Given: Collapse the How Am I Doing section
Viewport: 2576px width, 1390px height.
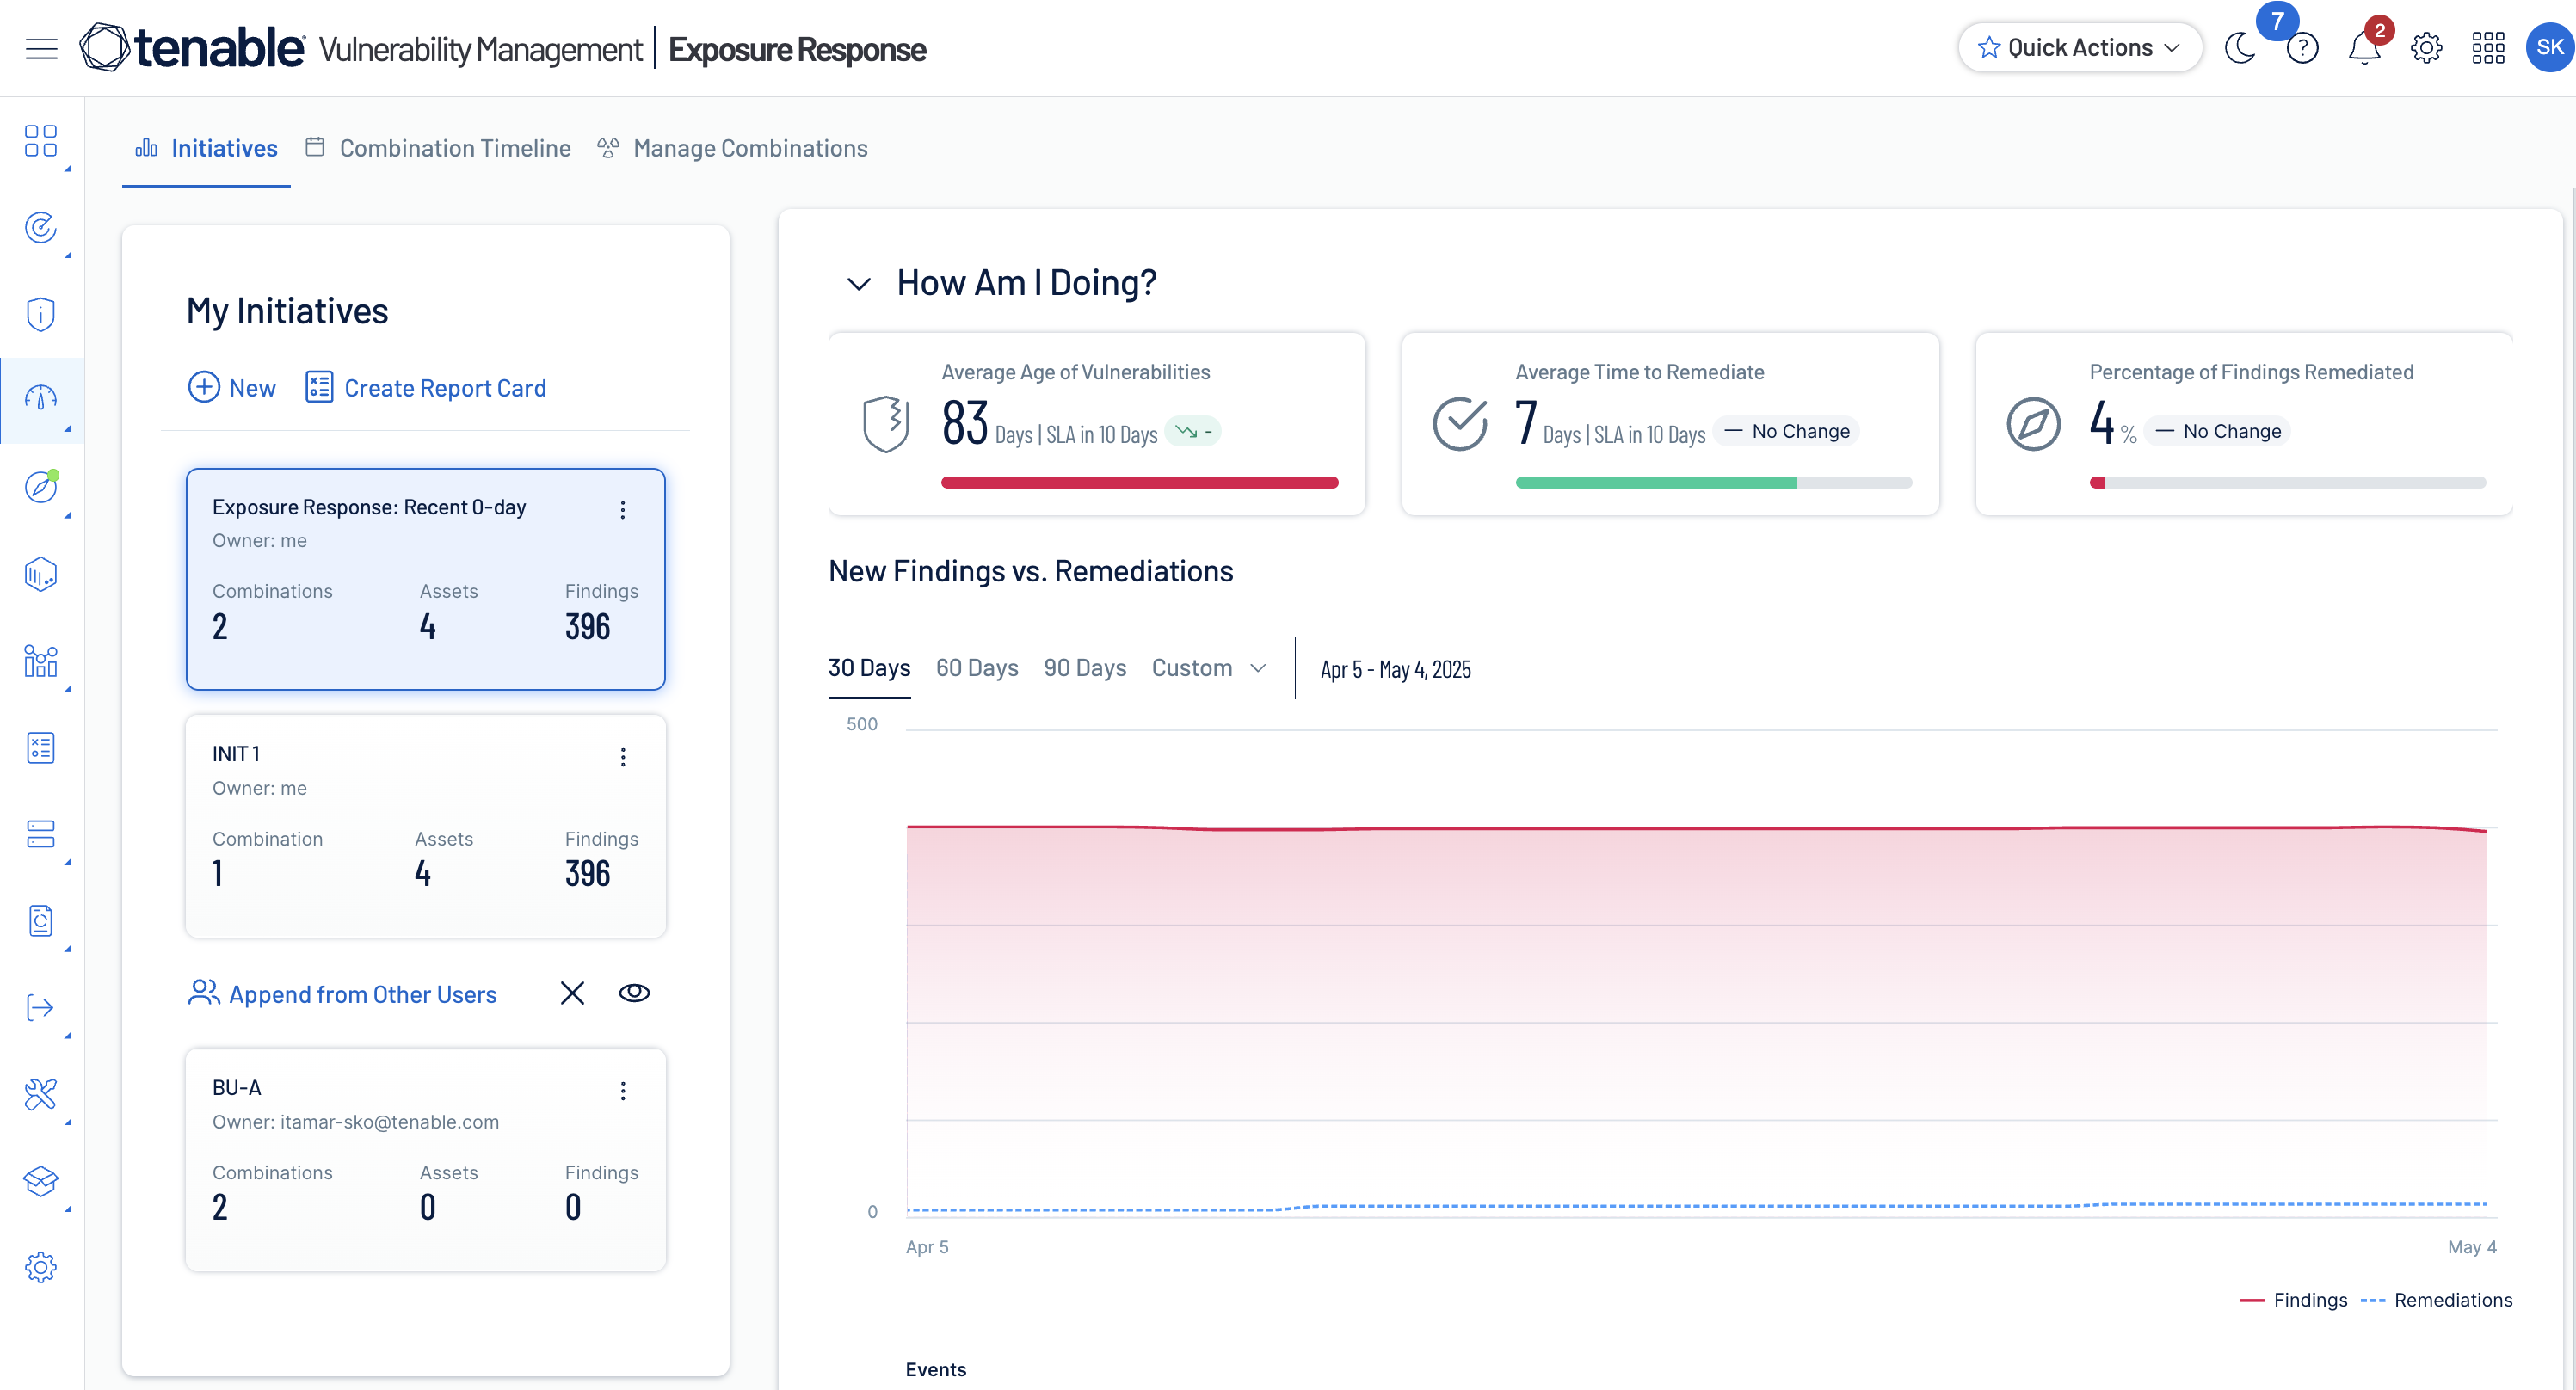Looking at the screenshot, I should tap(858, 284).
